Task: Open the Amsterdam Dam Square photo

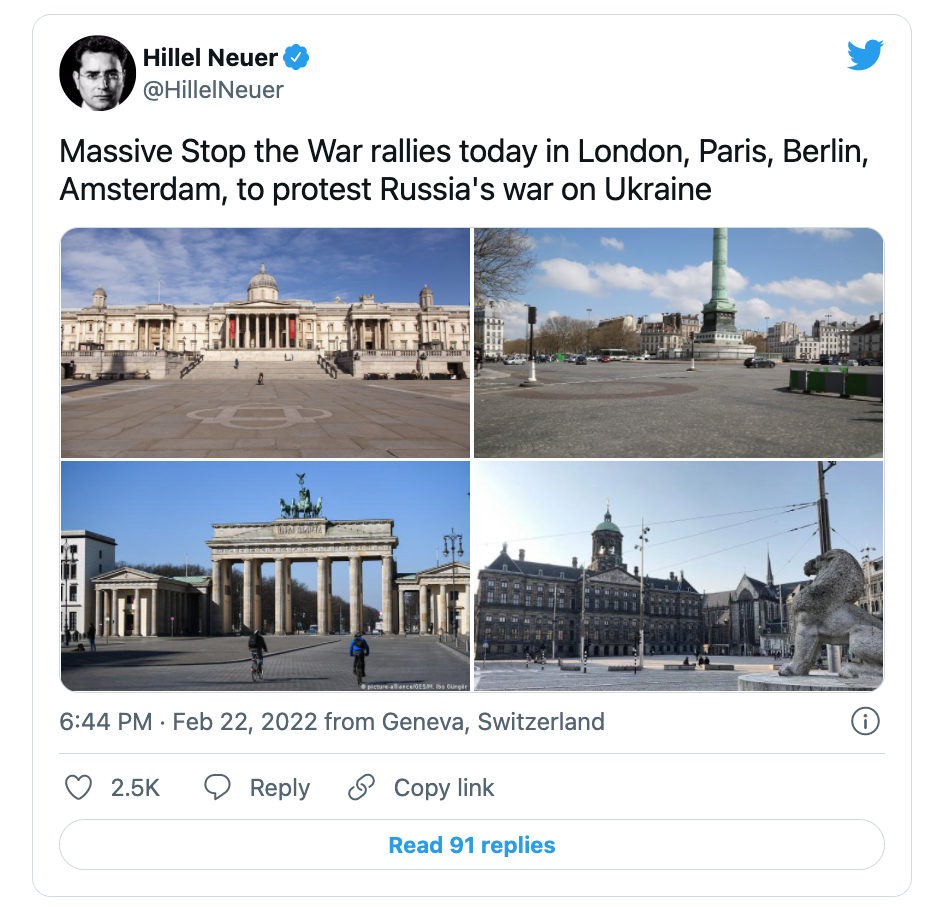Action: point(678,576)
